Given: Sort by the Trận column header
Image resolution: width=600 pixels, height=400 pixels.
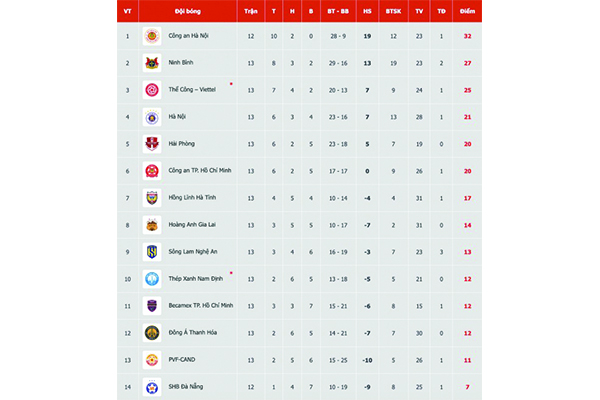Looking at the screenshot, I should (250, 11).
